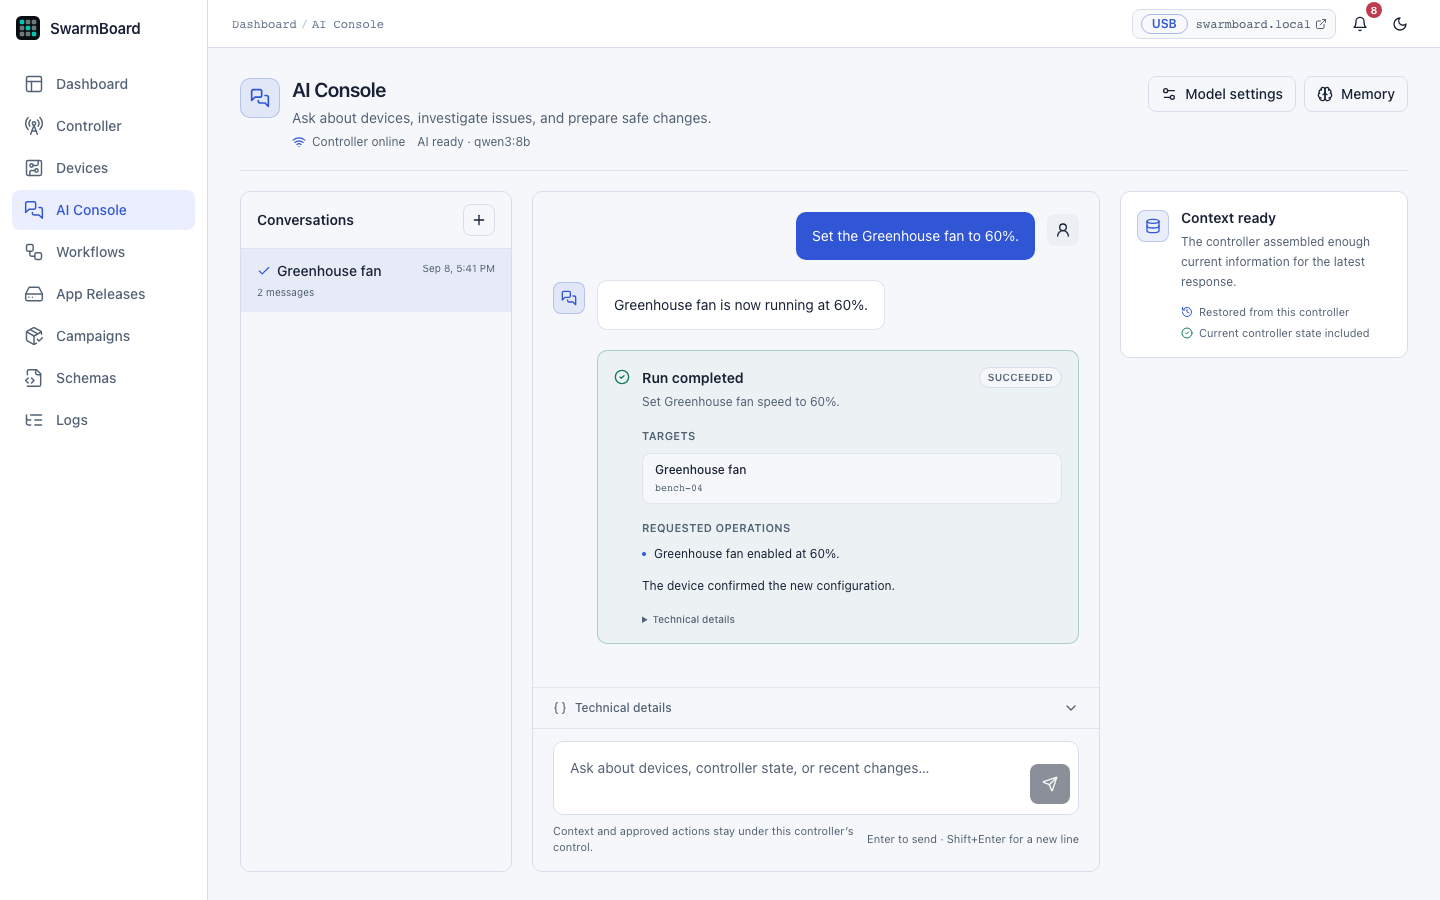Click the AI Console header icon
Viewport: 1440px width, 900px height.
coord(260,98)
